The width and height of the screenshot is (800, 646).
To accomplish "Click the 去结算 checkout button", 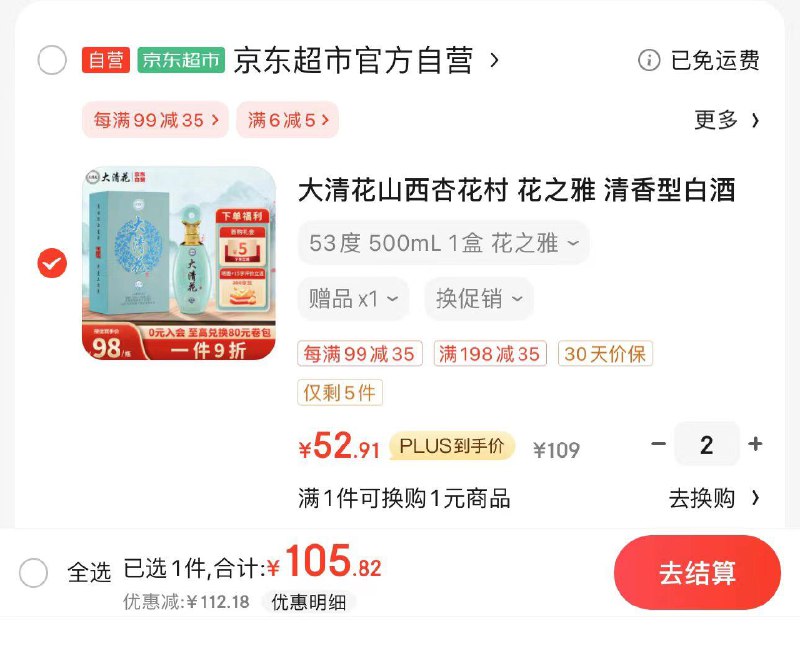I will point(697,573).
